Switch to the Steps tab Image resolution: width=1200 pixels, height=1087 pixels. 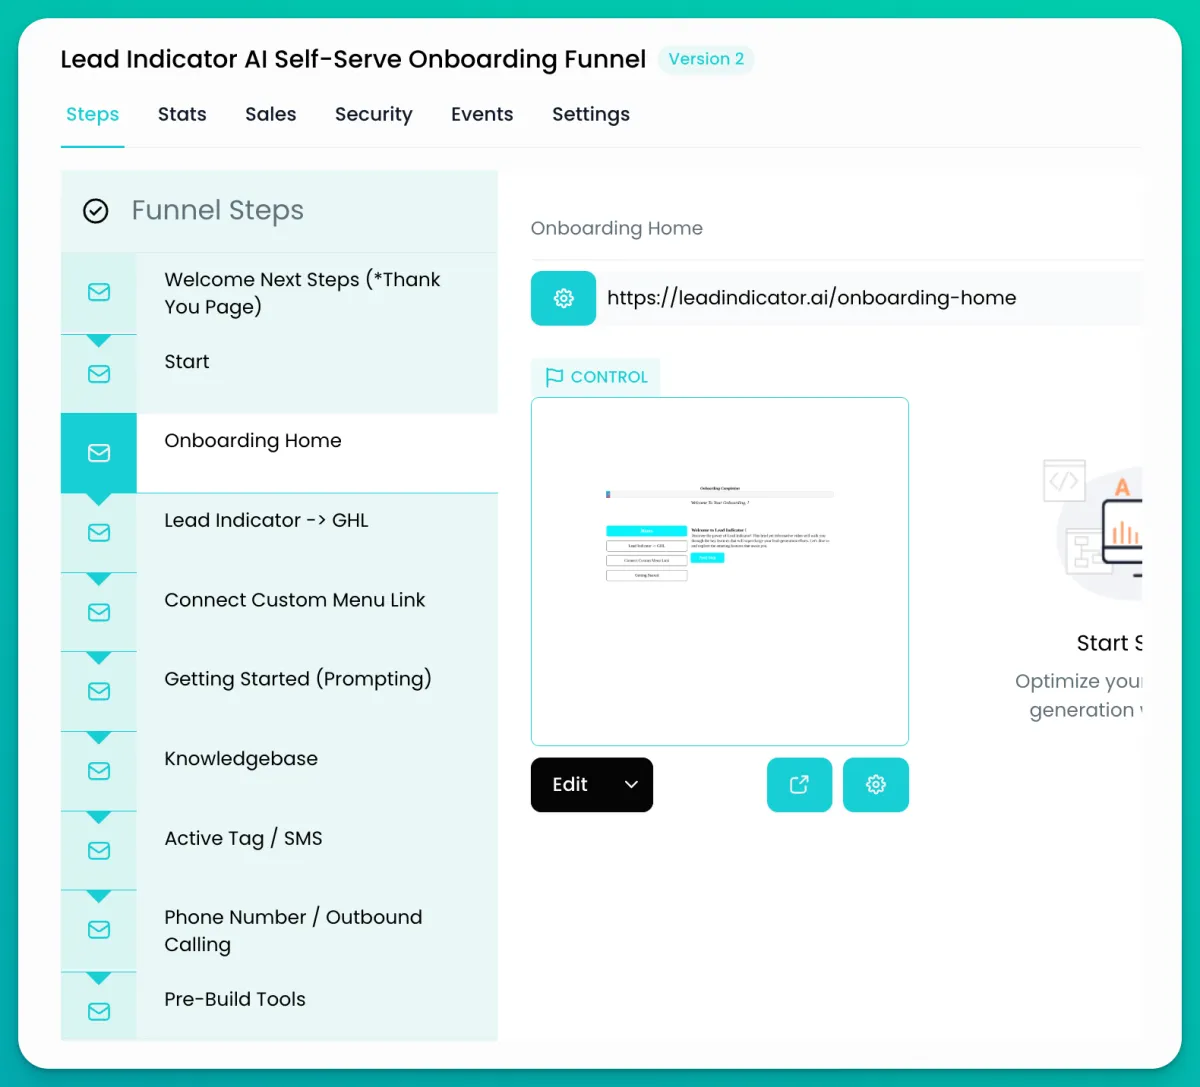coord(92,115)
